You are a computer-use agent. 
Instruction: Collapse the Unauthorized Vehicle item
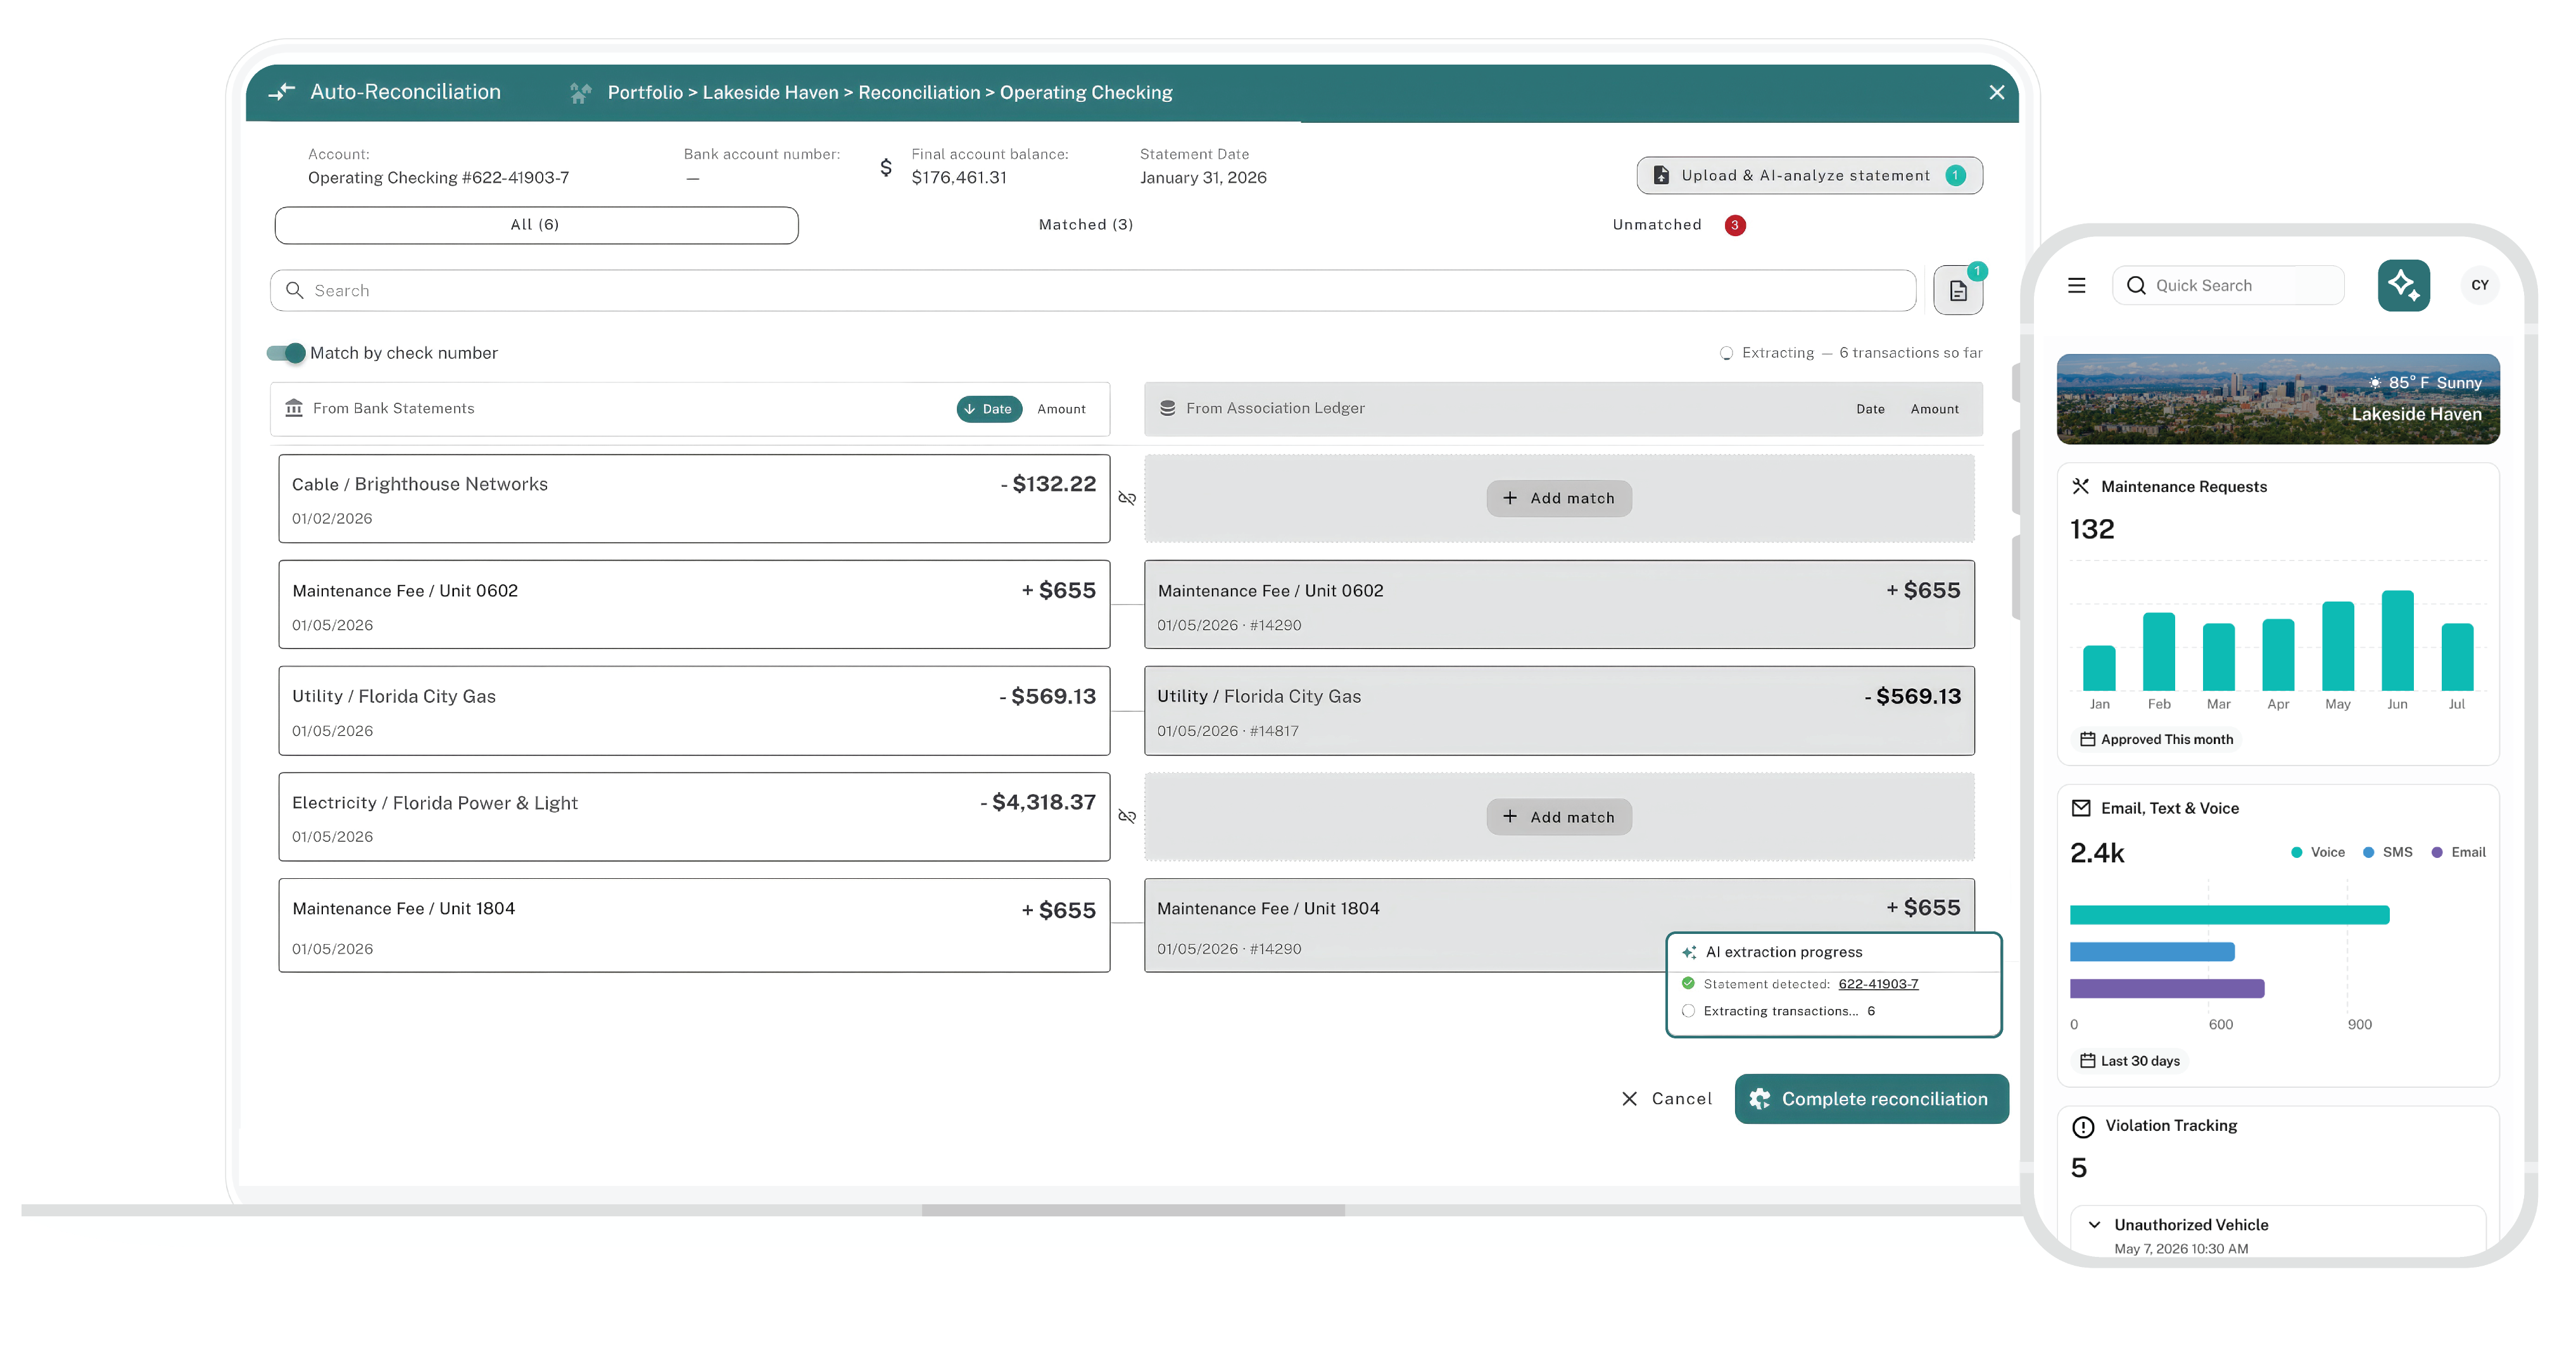point(2094,1225)
